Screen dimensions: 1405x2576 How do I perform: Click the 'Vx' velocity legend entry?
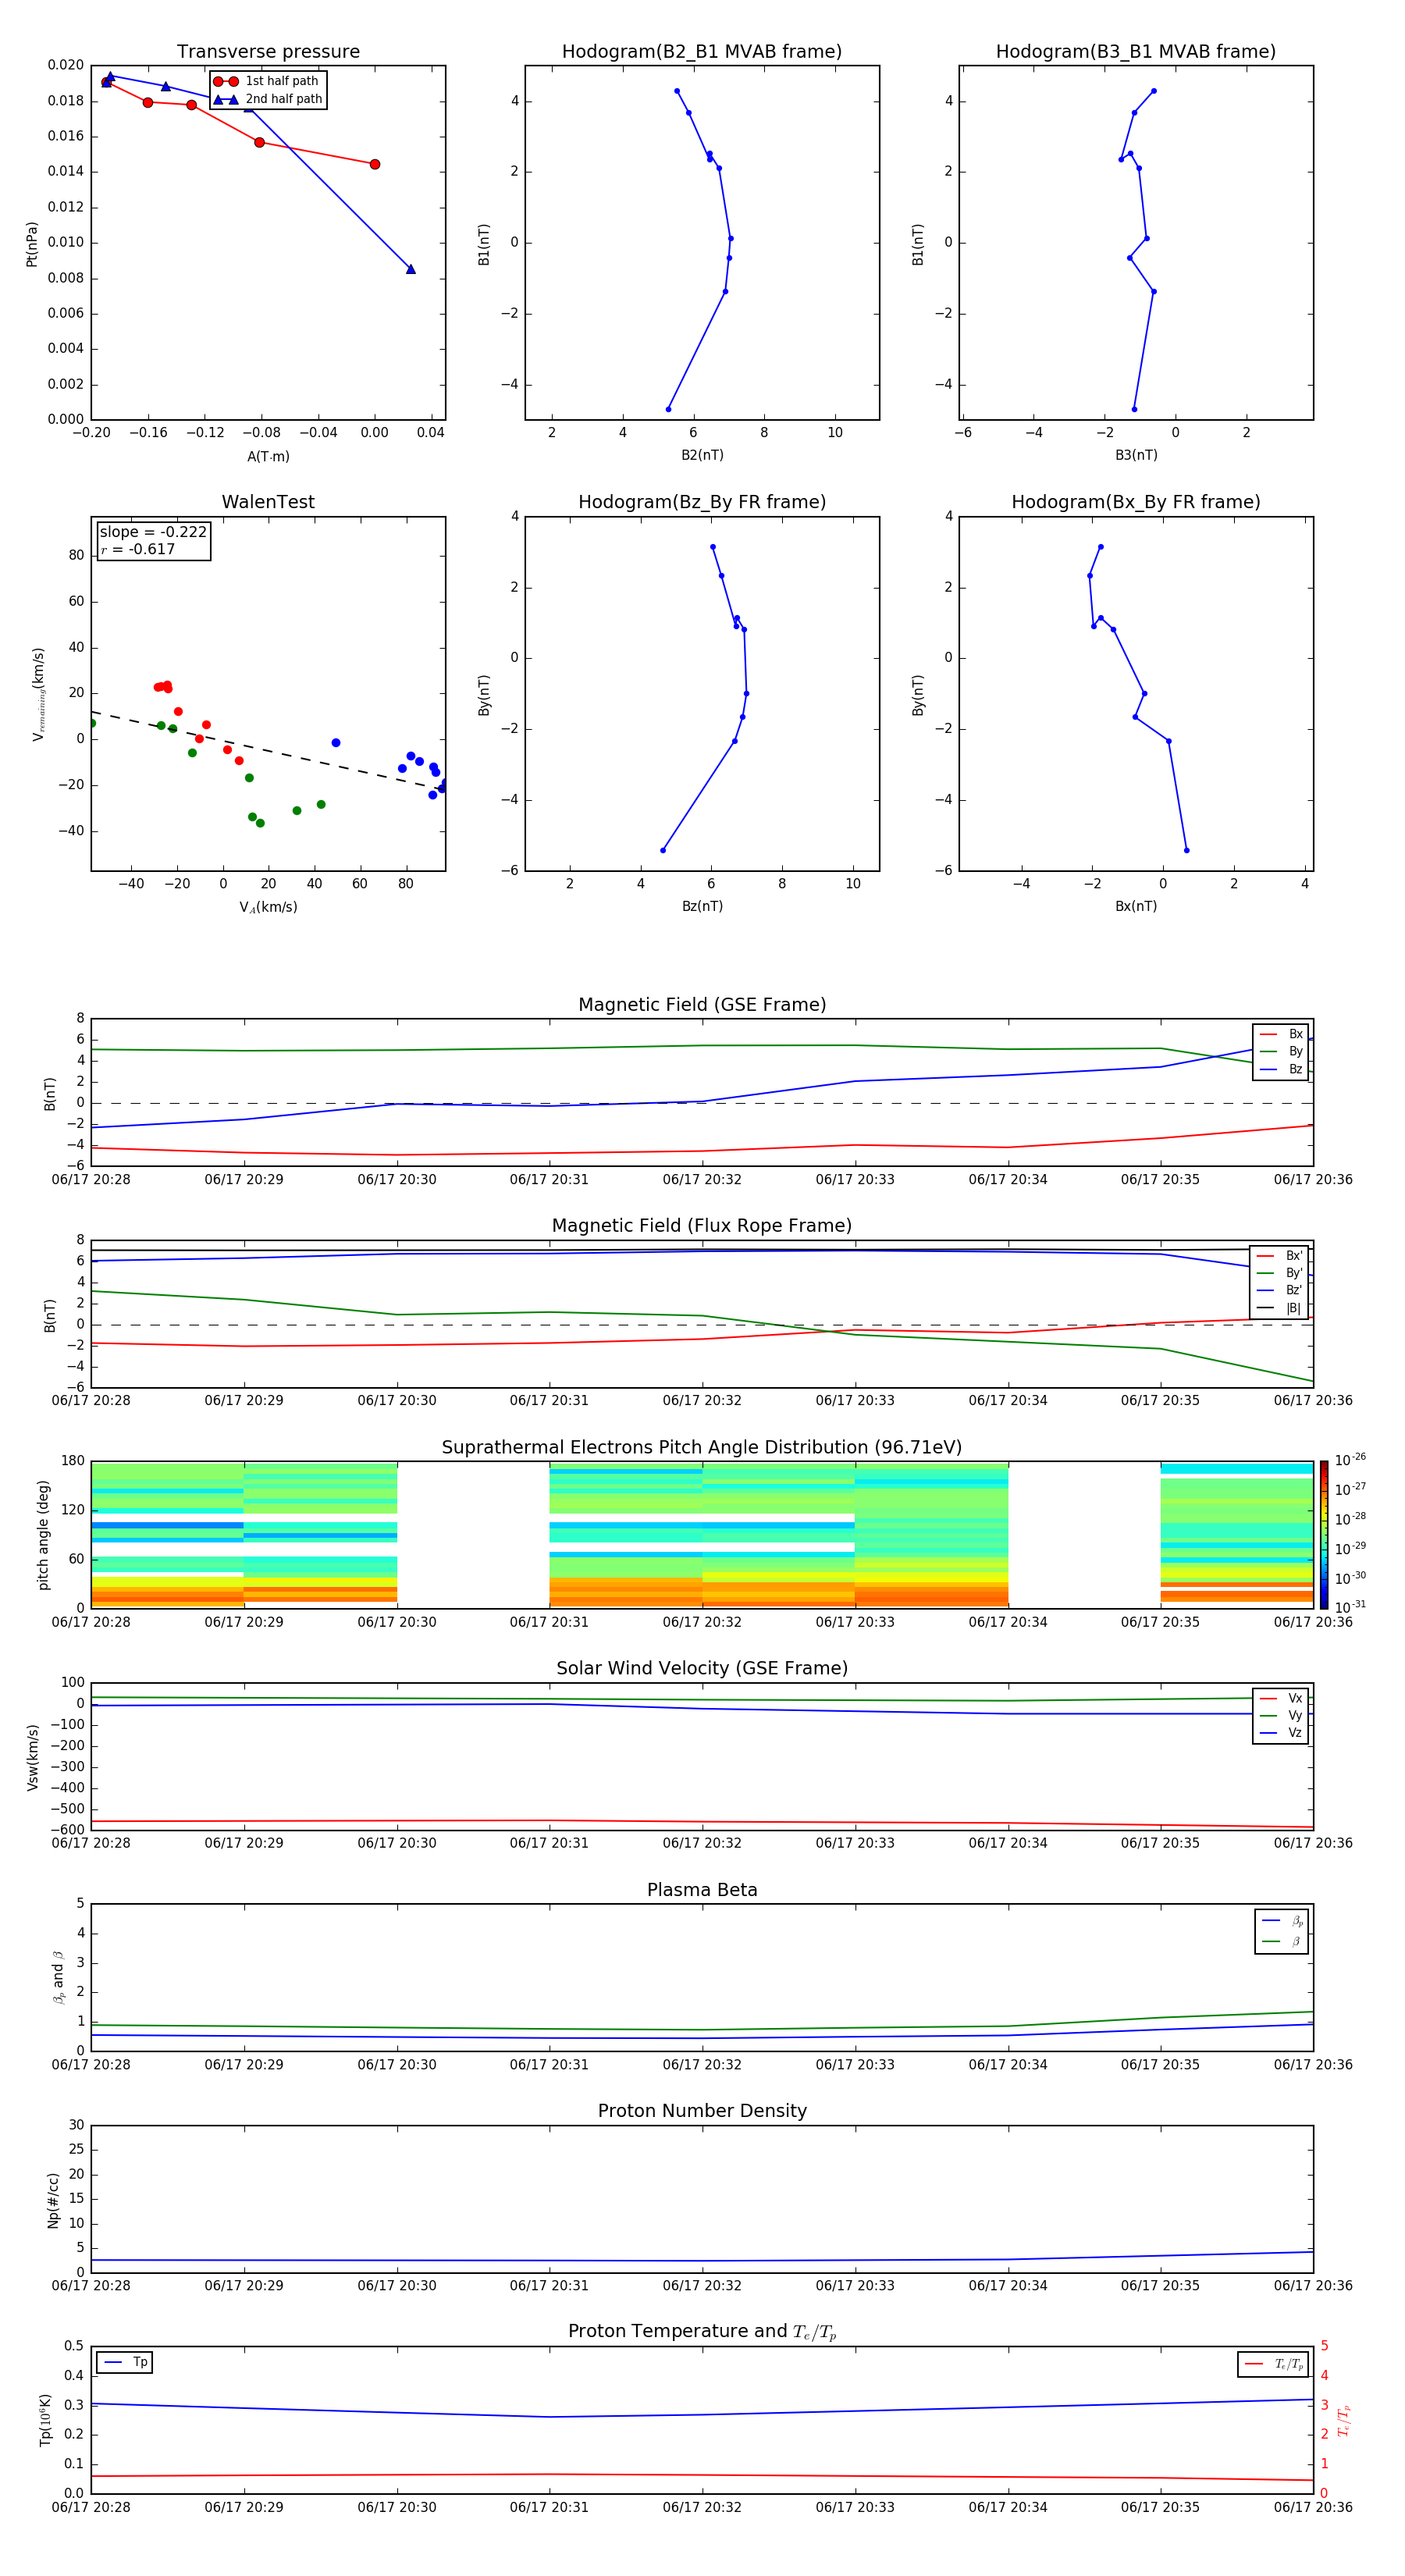click(1281, 1698)
